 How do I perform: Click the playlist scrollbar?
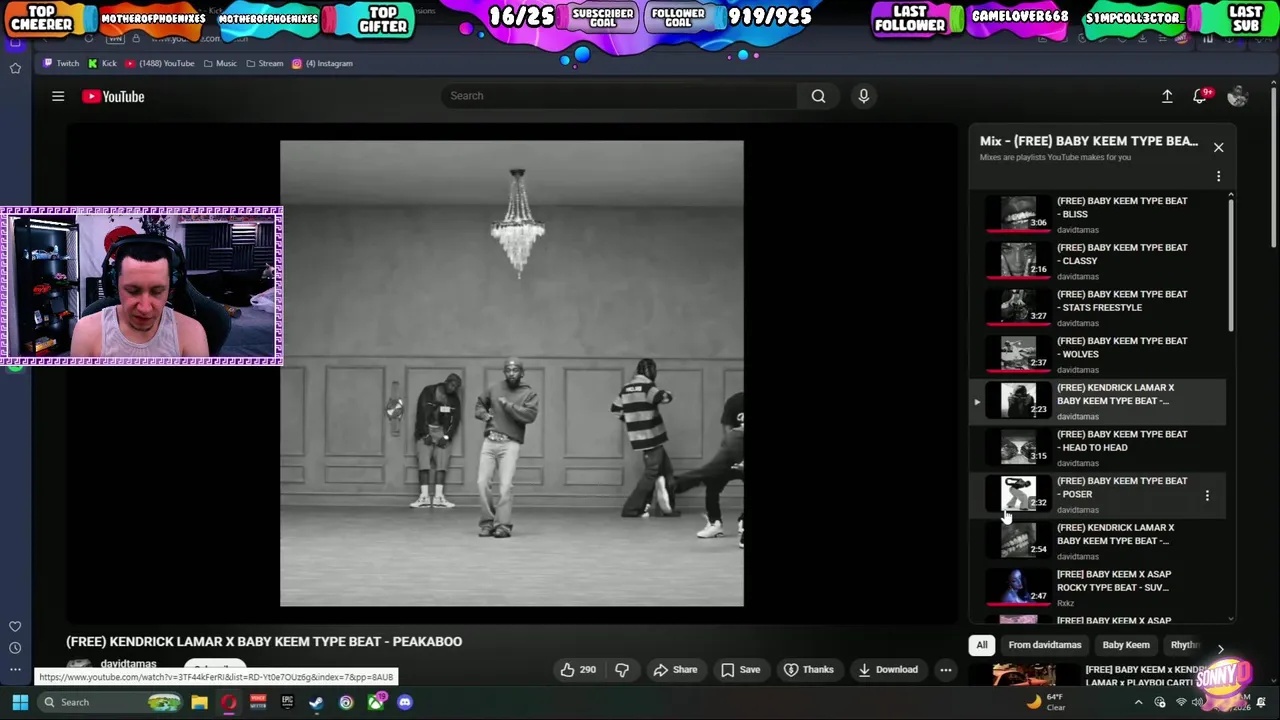tap(1231, 265)
